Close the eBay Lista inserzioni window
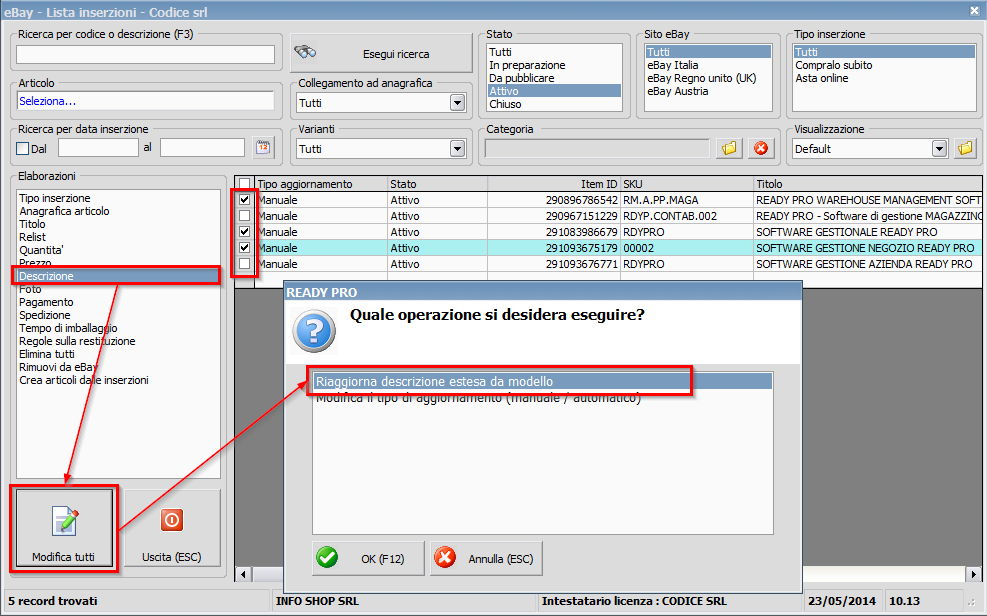 (x=974, y=10)
